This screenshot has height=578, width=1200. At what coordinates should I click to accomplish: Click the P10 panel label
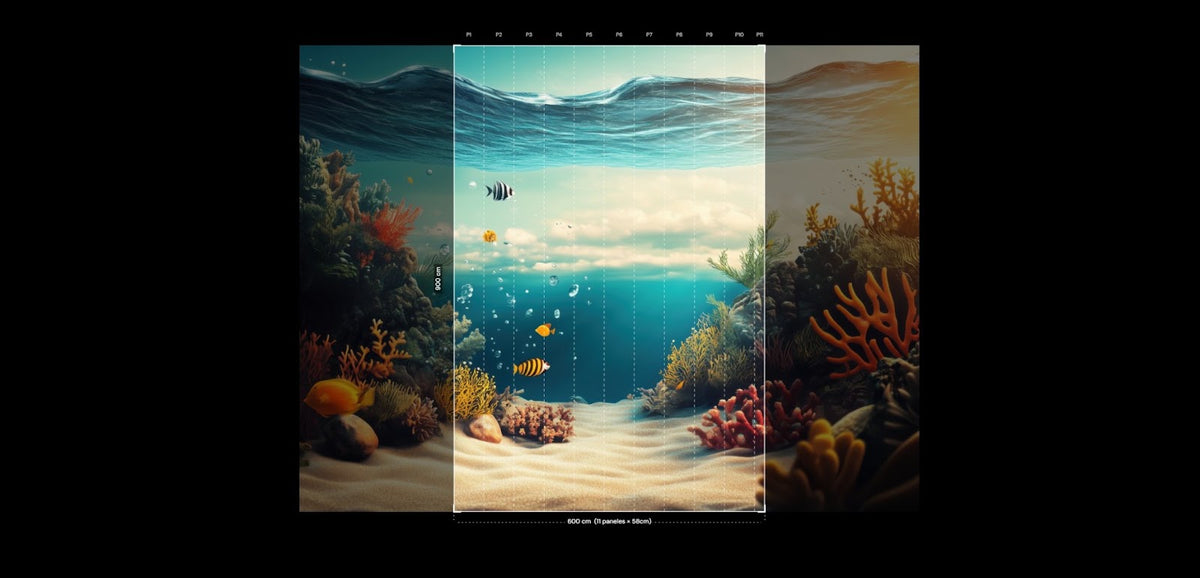click(x=739, y=34)
